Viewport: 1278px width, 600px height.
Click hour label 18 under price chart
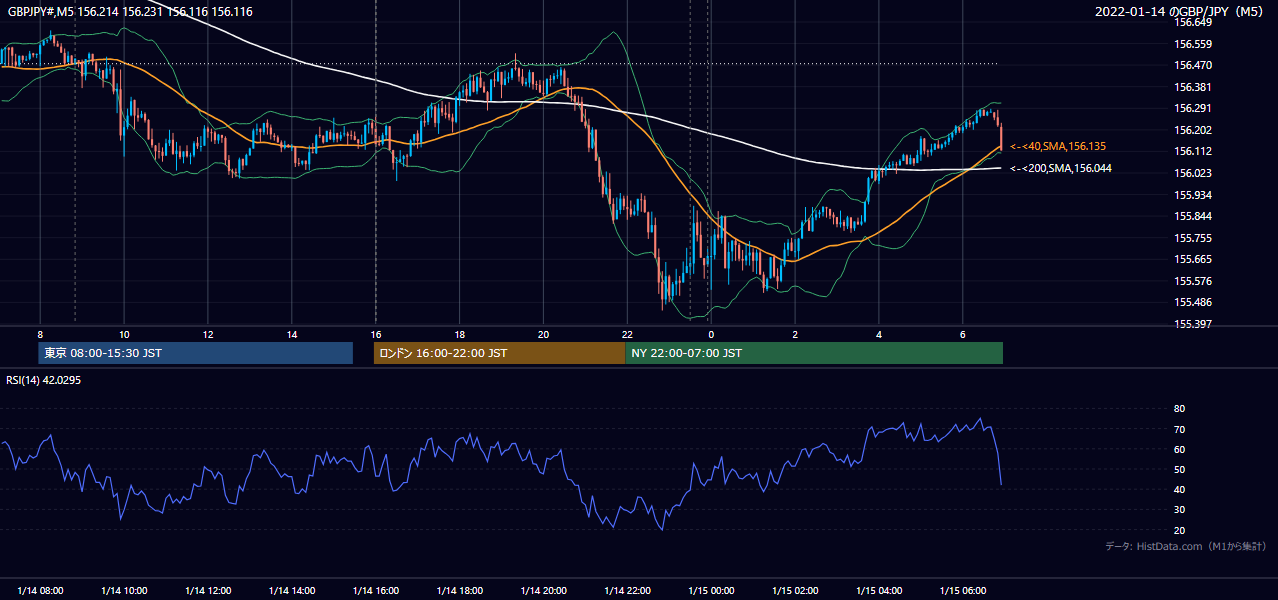pos(460,334)
